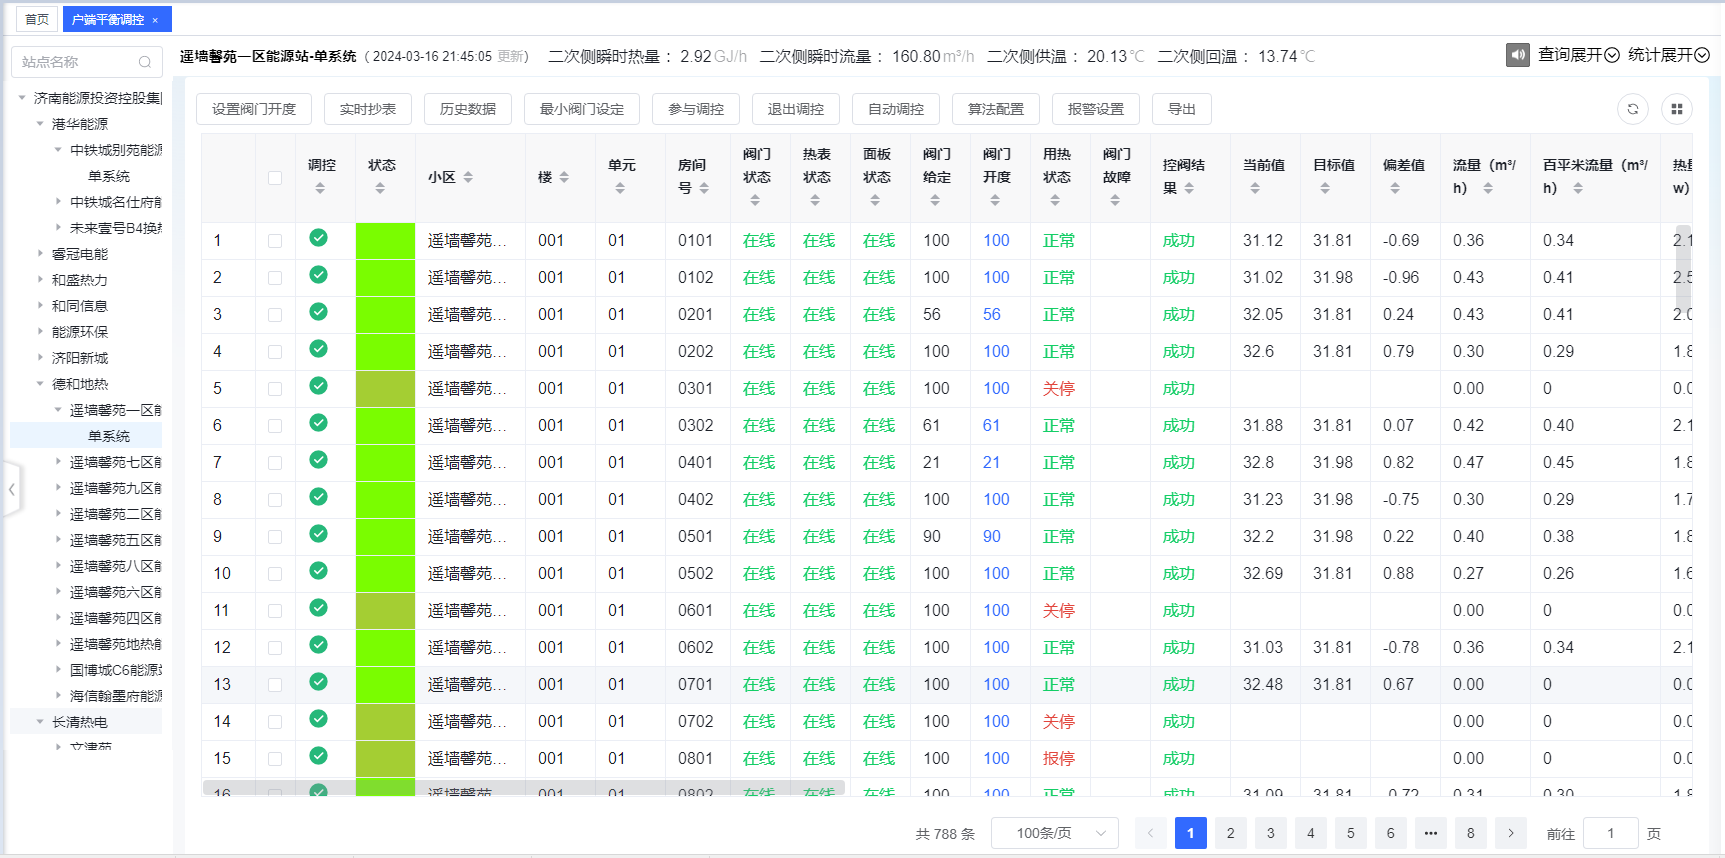Click the speaker sound alert icon
The height and width of the screenshot is (858, 1725).
click(1517, 55)
